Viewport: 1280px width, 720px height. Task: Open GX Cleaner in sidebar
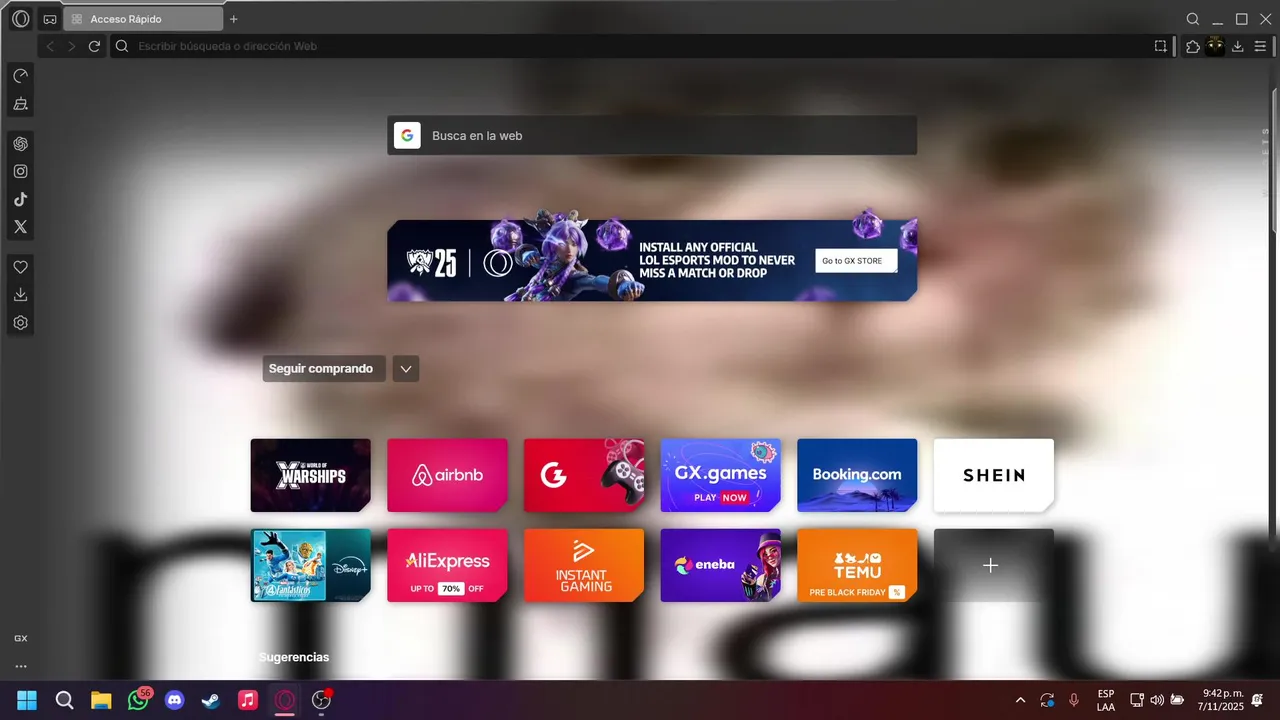pos(20,104)
